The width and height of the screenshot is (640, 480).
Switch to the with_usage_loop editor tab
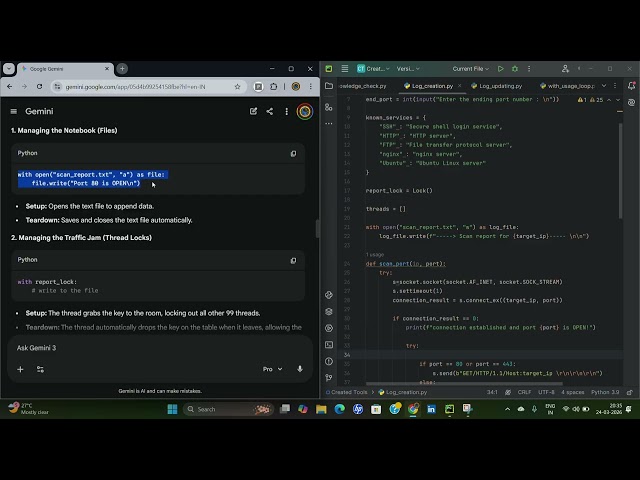pyautogui.click(x=567, y=86)
